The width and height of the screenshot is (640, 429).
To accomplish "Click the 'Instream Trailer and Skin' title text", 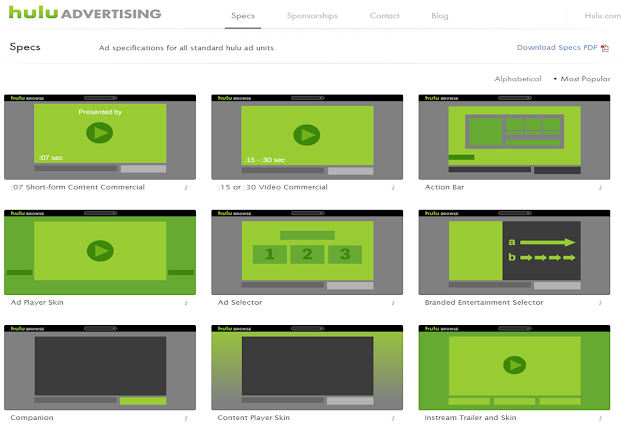I will (x=471, y=418).
